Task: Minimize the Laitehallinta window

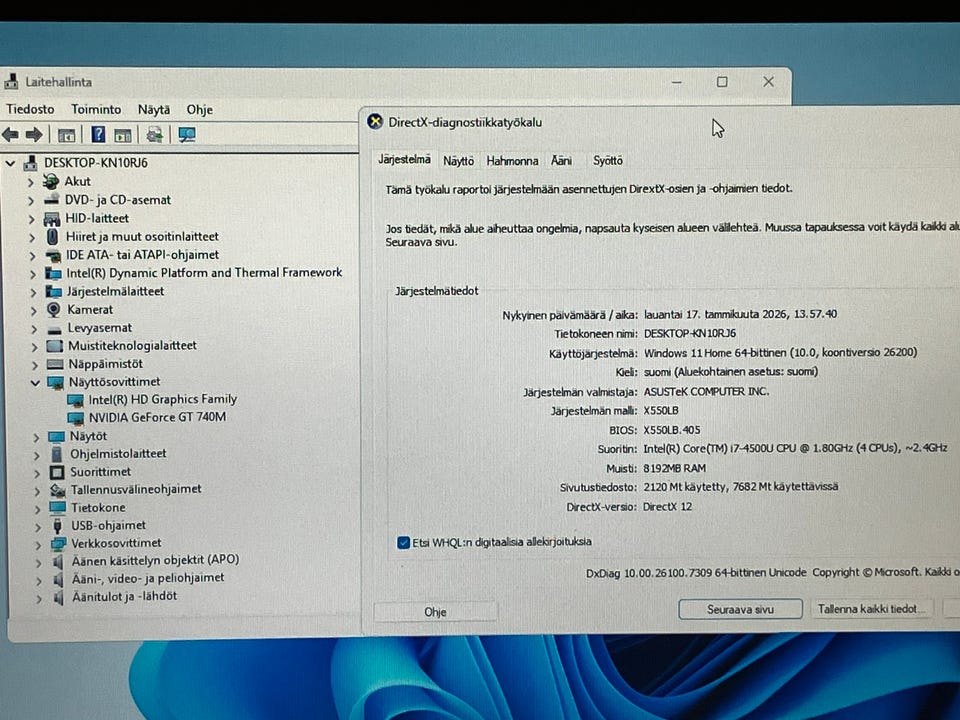Action: pyautogui.click(x=677, y=82)
